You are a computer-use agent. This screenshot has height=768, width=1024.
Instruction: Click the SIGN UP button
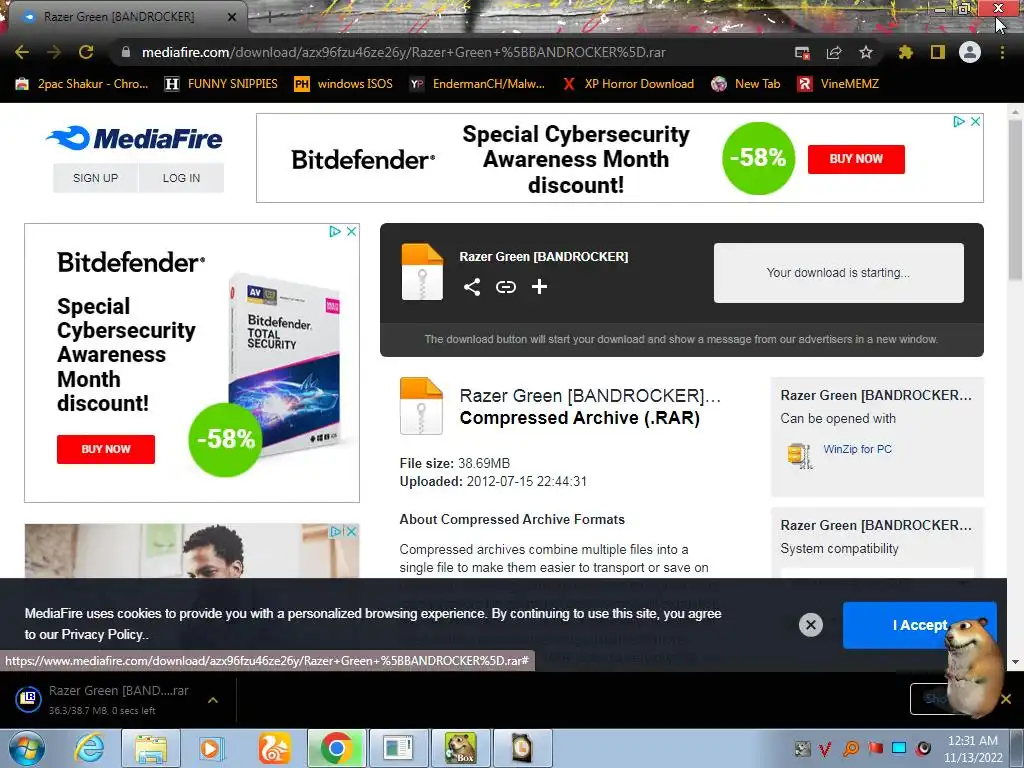[x=95, y=178]
